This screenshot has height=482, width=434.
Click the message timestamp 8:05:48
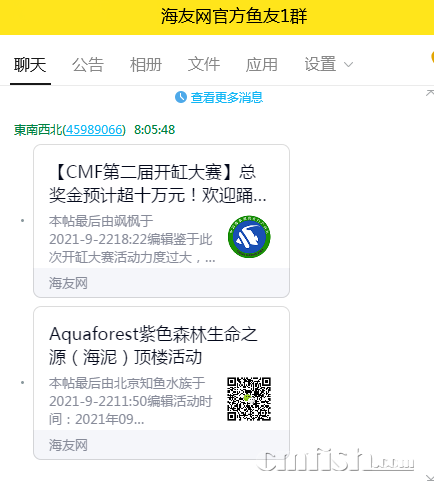(154, 130)
